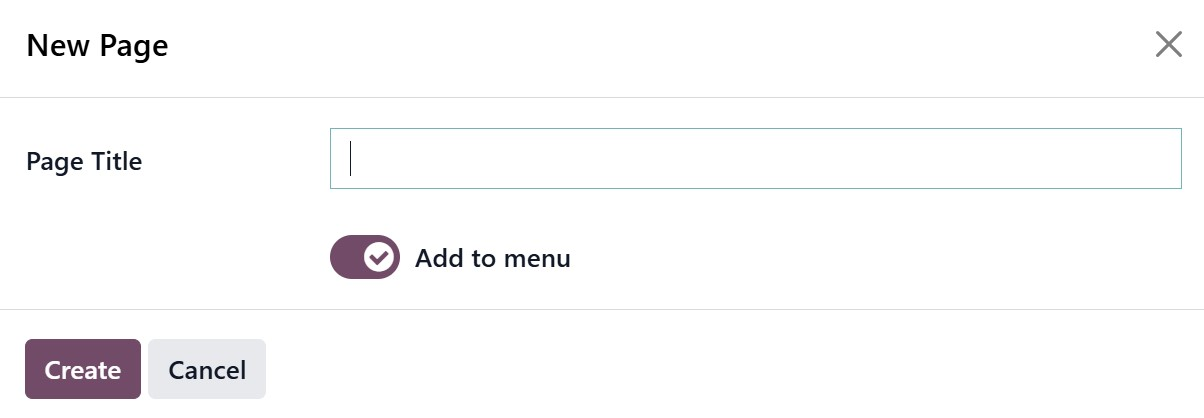1204x418 pixels.
Task: Cancel the new page creation
Action: click(207, 370)
